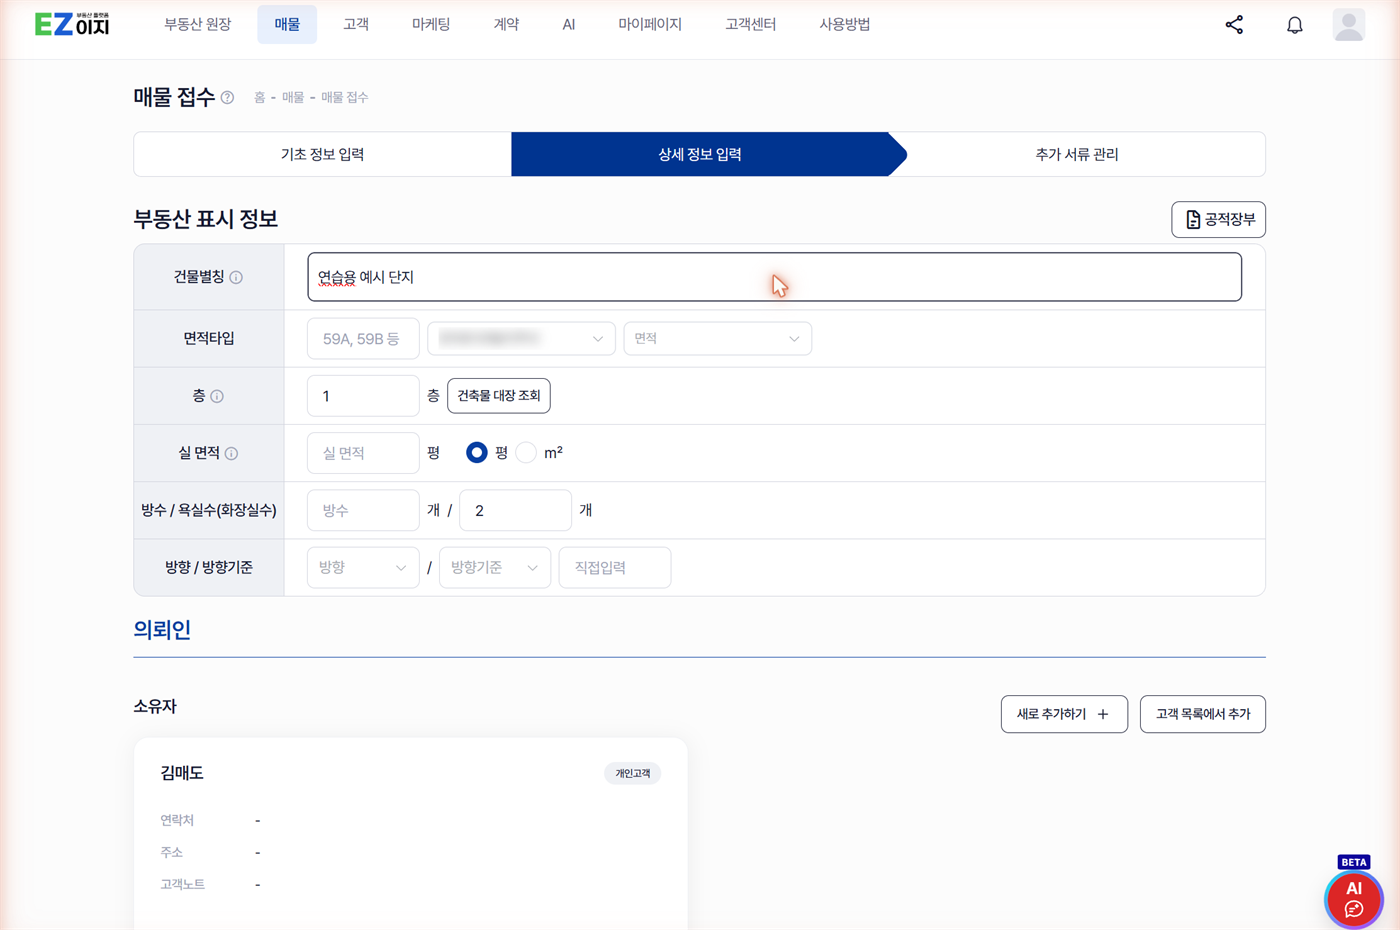Click info icon beside 실 면적 label
The height and width of the screenshot is (930, 1400).
(x=231, y=454)
